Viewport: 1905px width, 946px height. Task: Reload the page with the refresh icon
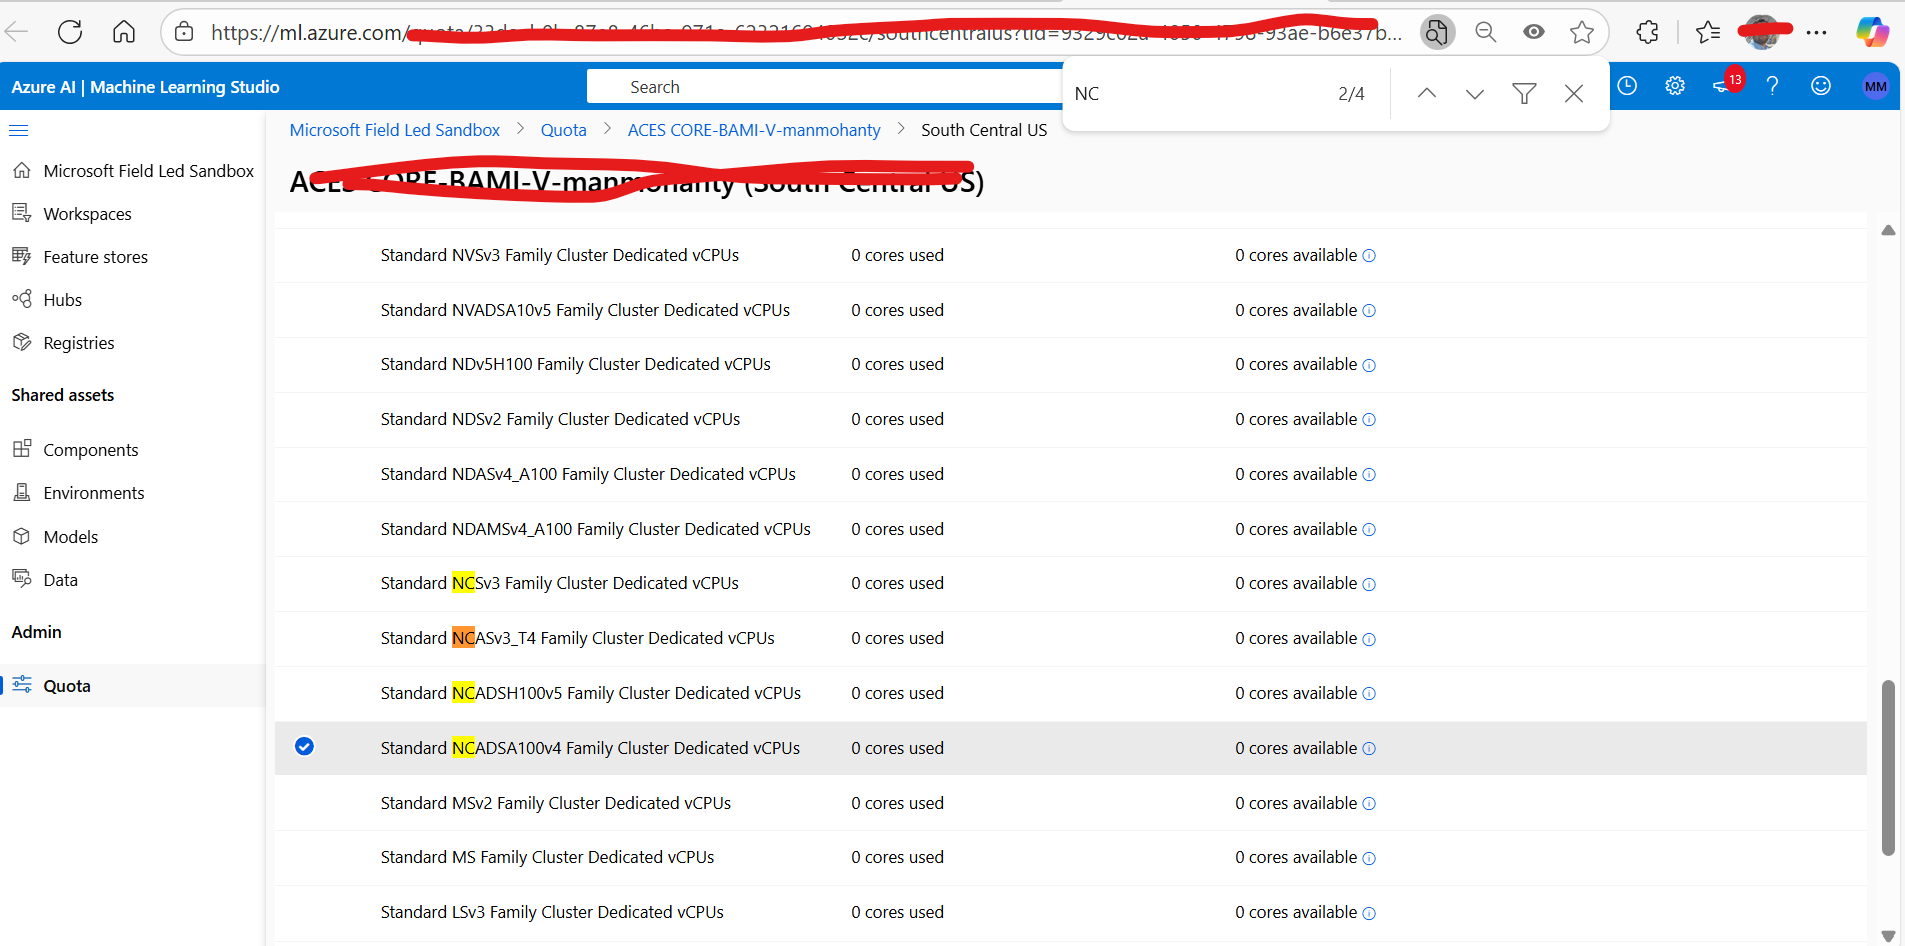point(70,32)
